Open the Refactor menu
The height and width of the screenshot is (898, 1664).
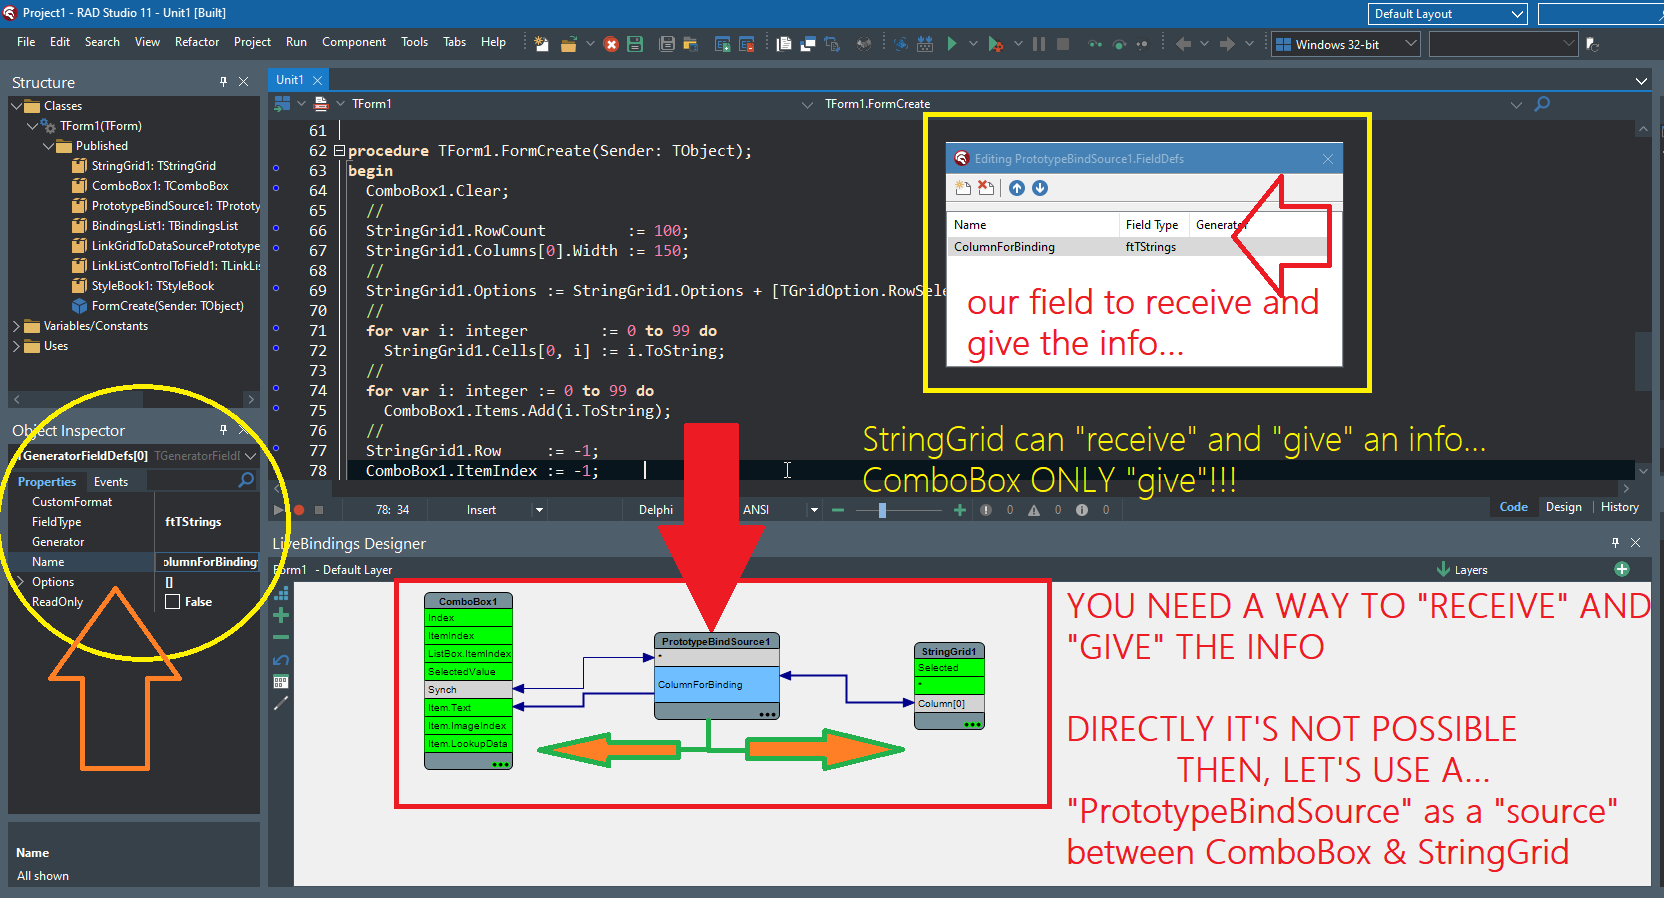click(196, 42)
